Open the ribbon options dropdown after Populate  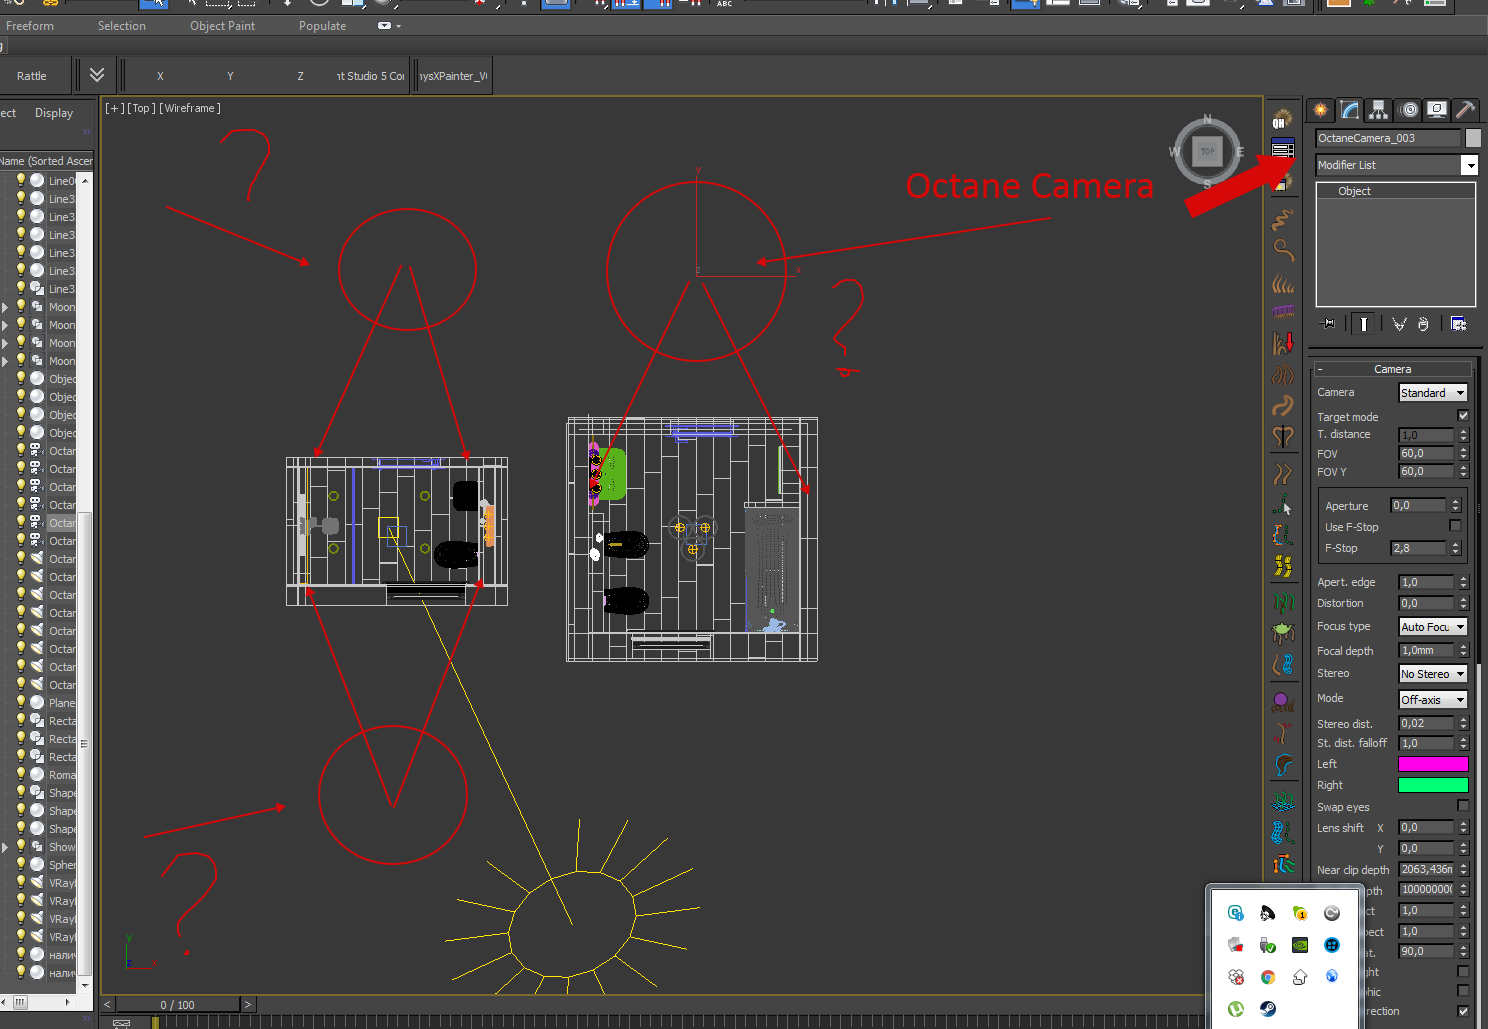389,26
